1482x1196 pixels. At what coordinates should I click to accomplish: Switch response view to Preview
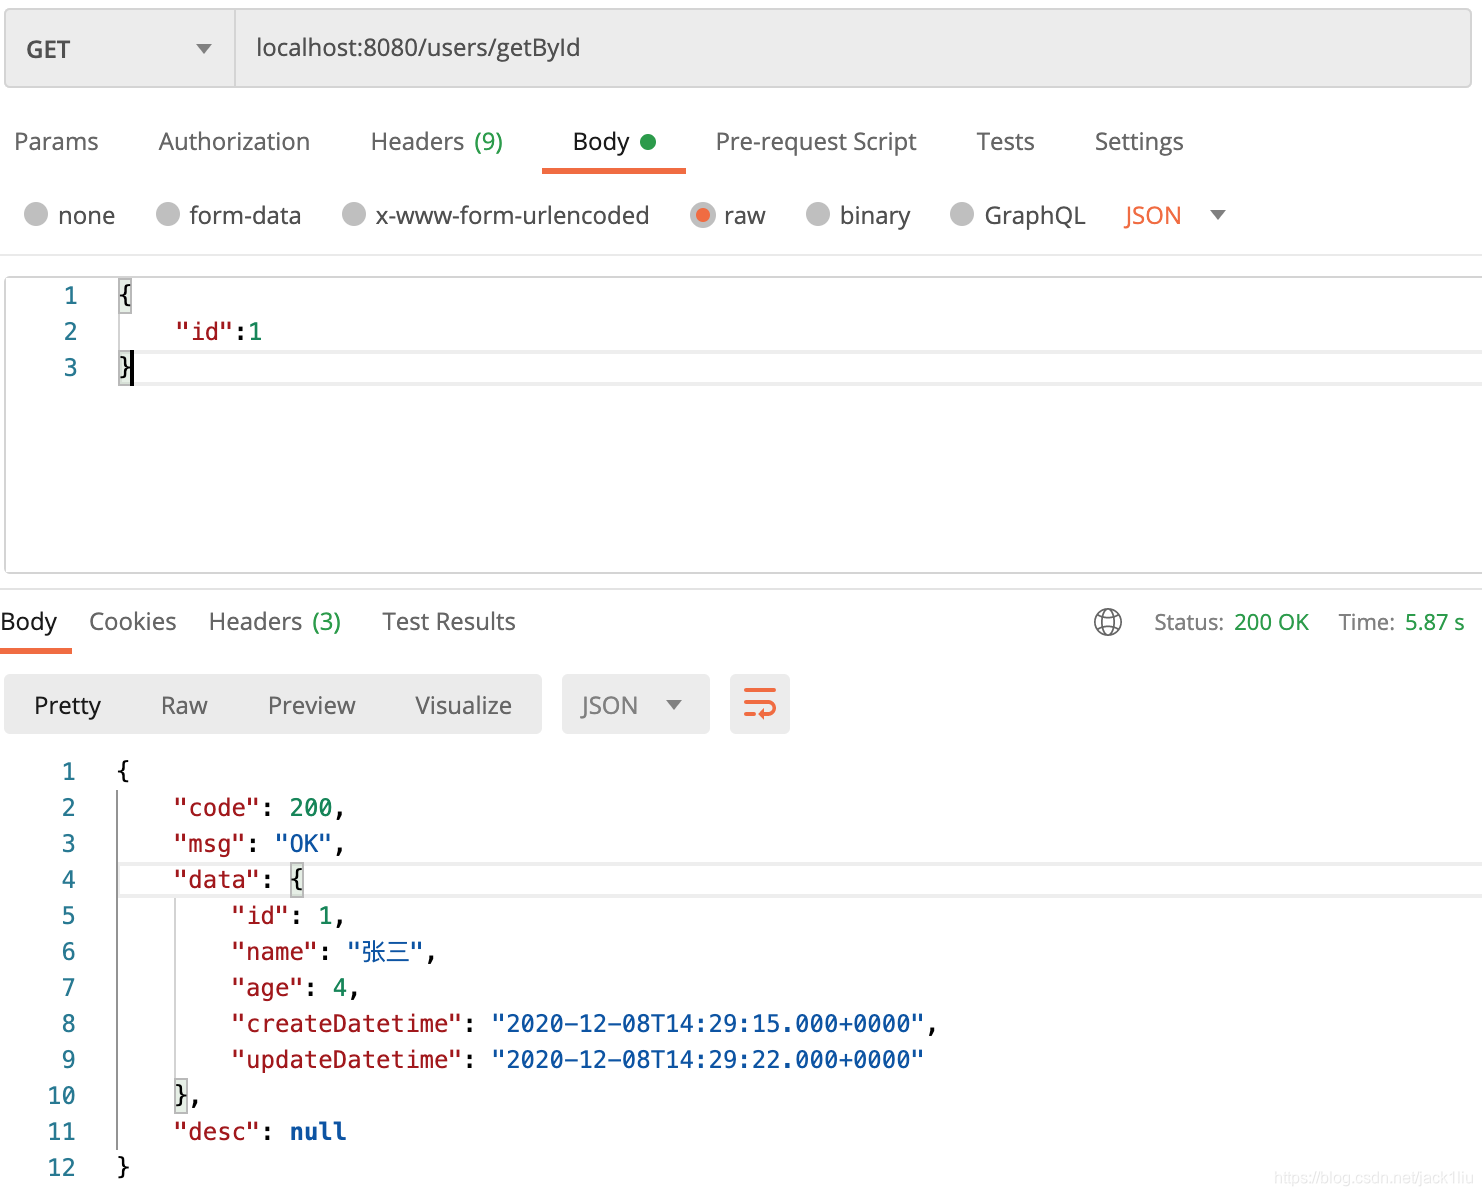(x=312, y=706)
